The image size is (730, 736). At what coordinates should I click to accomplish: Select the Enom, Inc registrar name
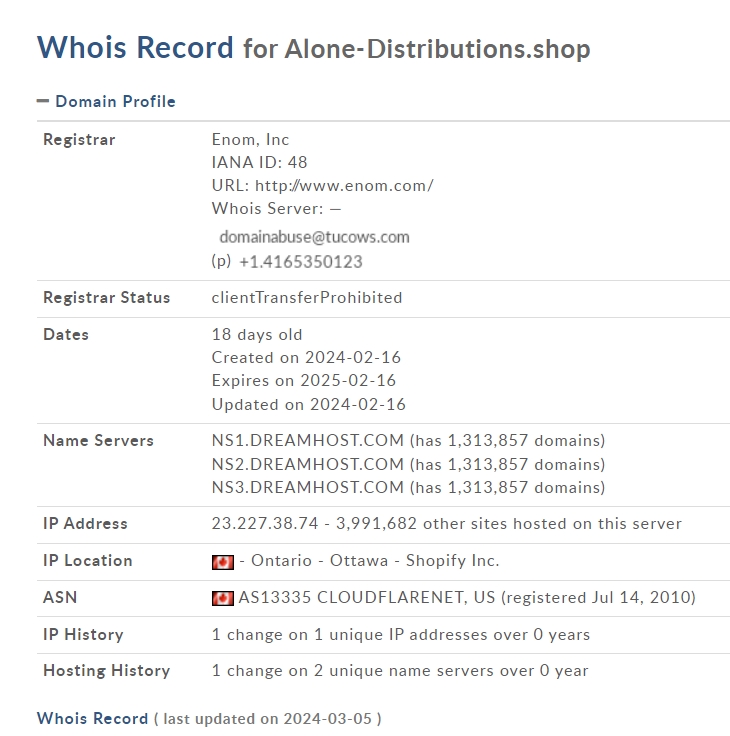tap(250, 139)
